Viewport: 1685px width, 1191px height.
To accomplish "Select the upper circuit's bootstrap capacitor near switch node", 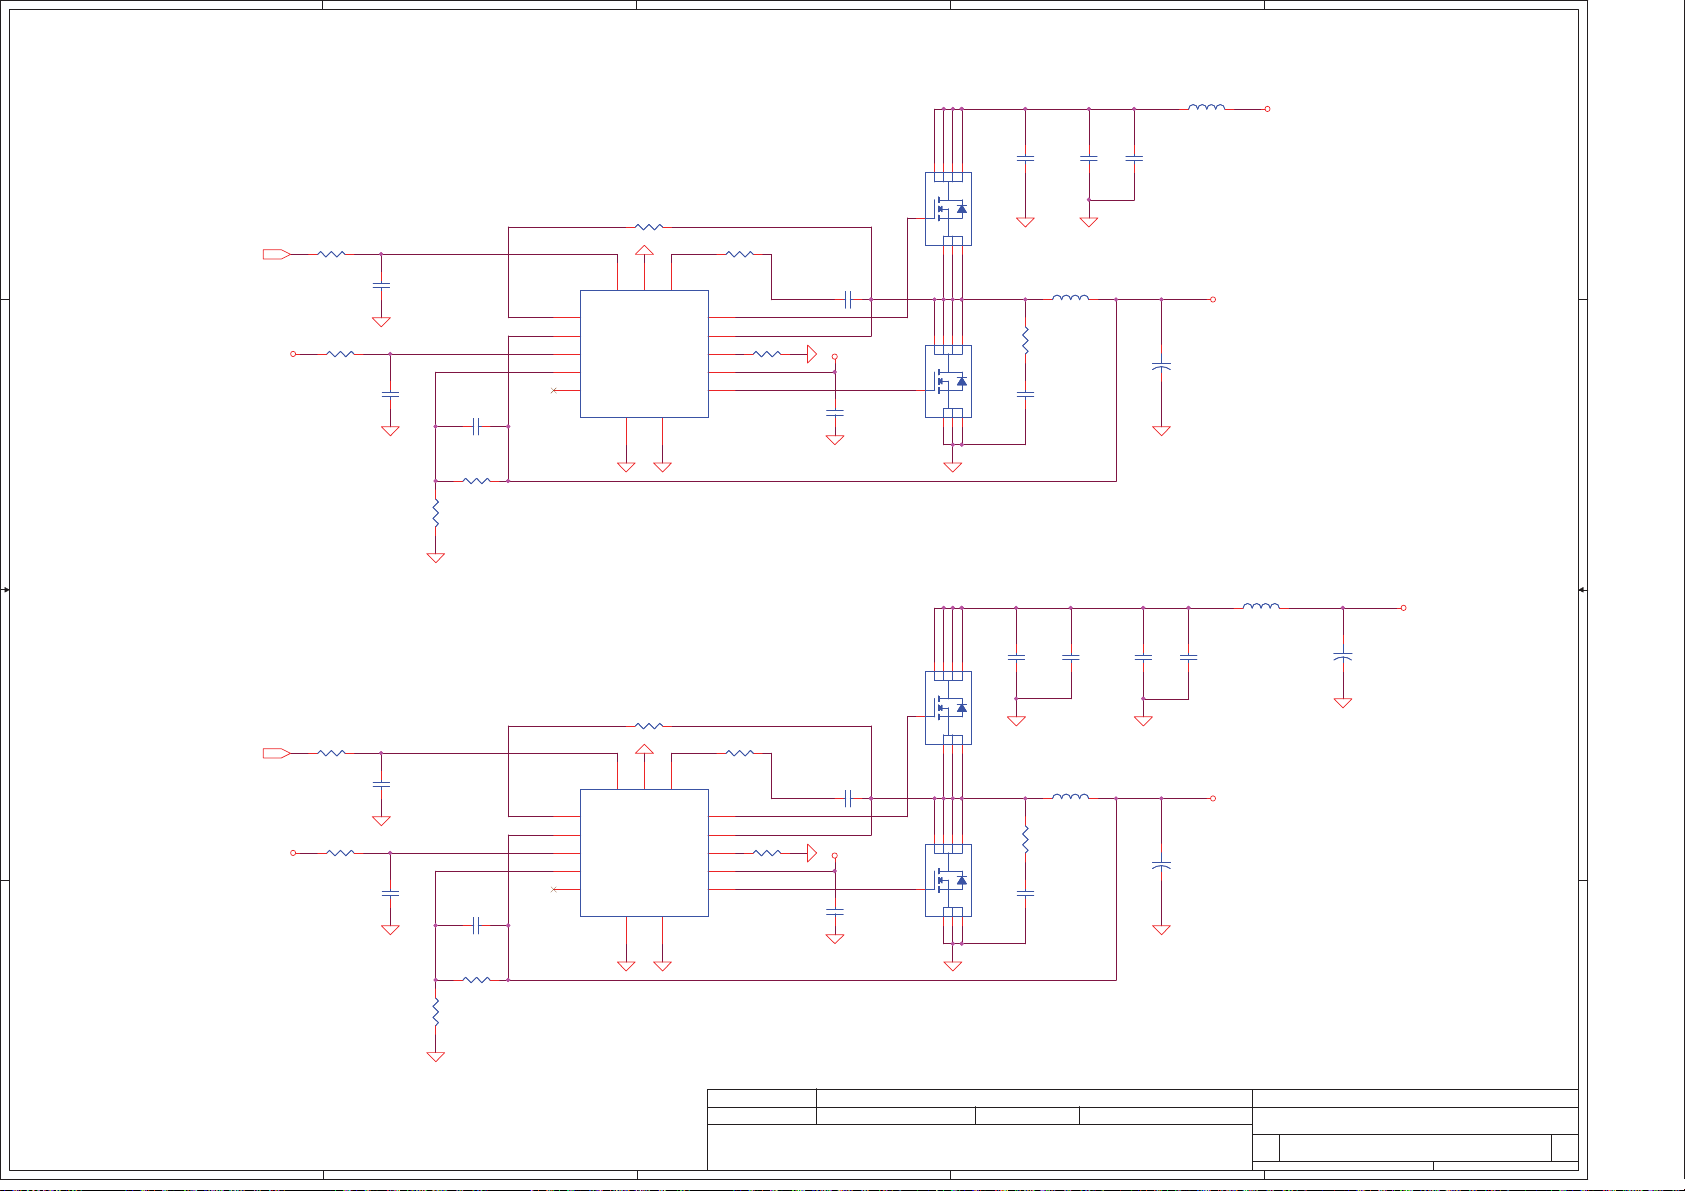I will click(x=848, y=299).
